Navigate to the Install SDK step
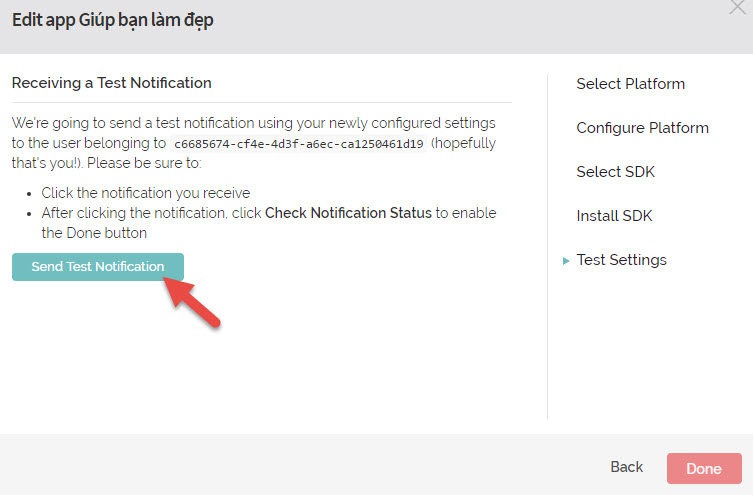 pos(614,216)
